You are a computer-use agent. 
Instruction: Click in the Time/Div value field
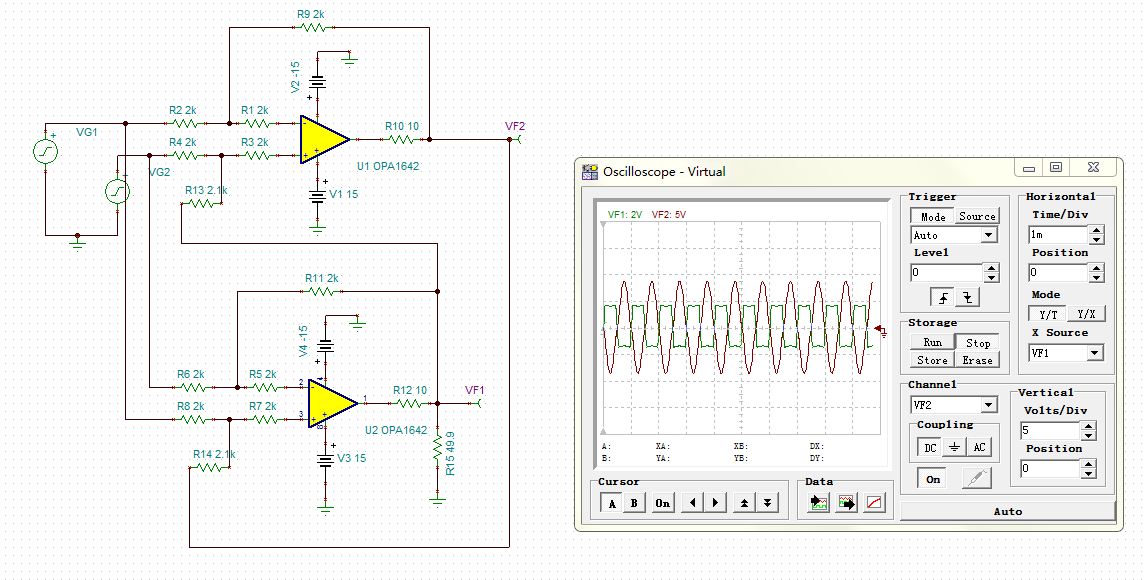tap(1058, 235)
